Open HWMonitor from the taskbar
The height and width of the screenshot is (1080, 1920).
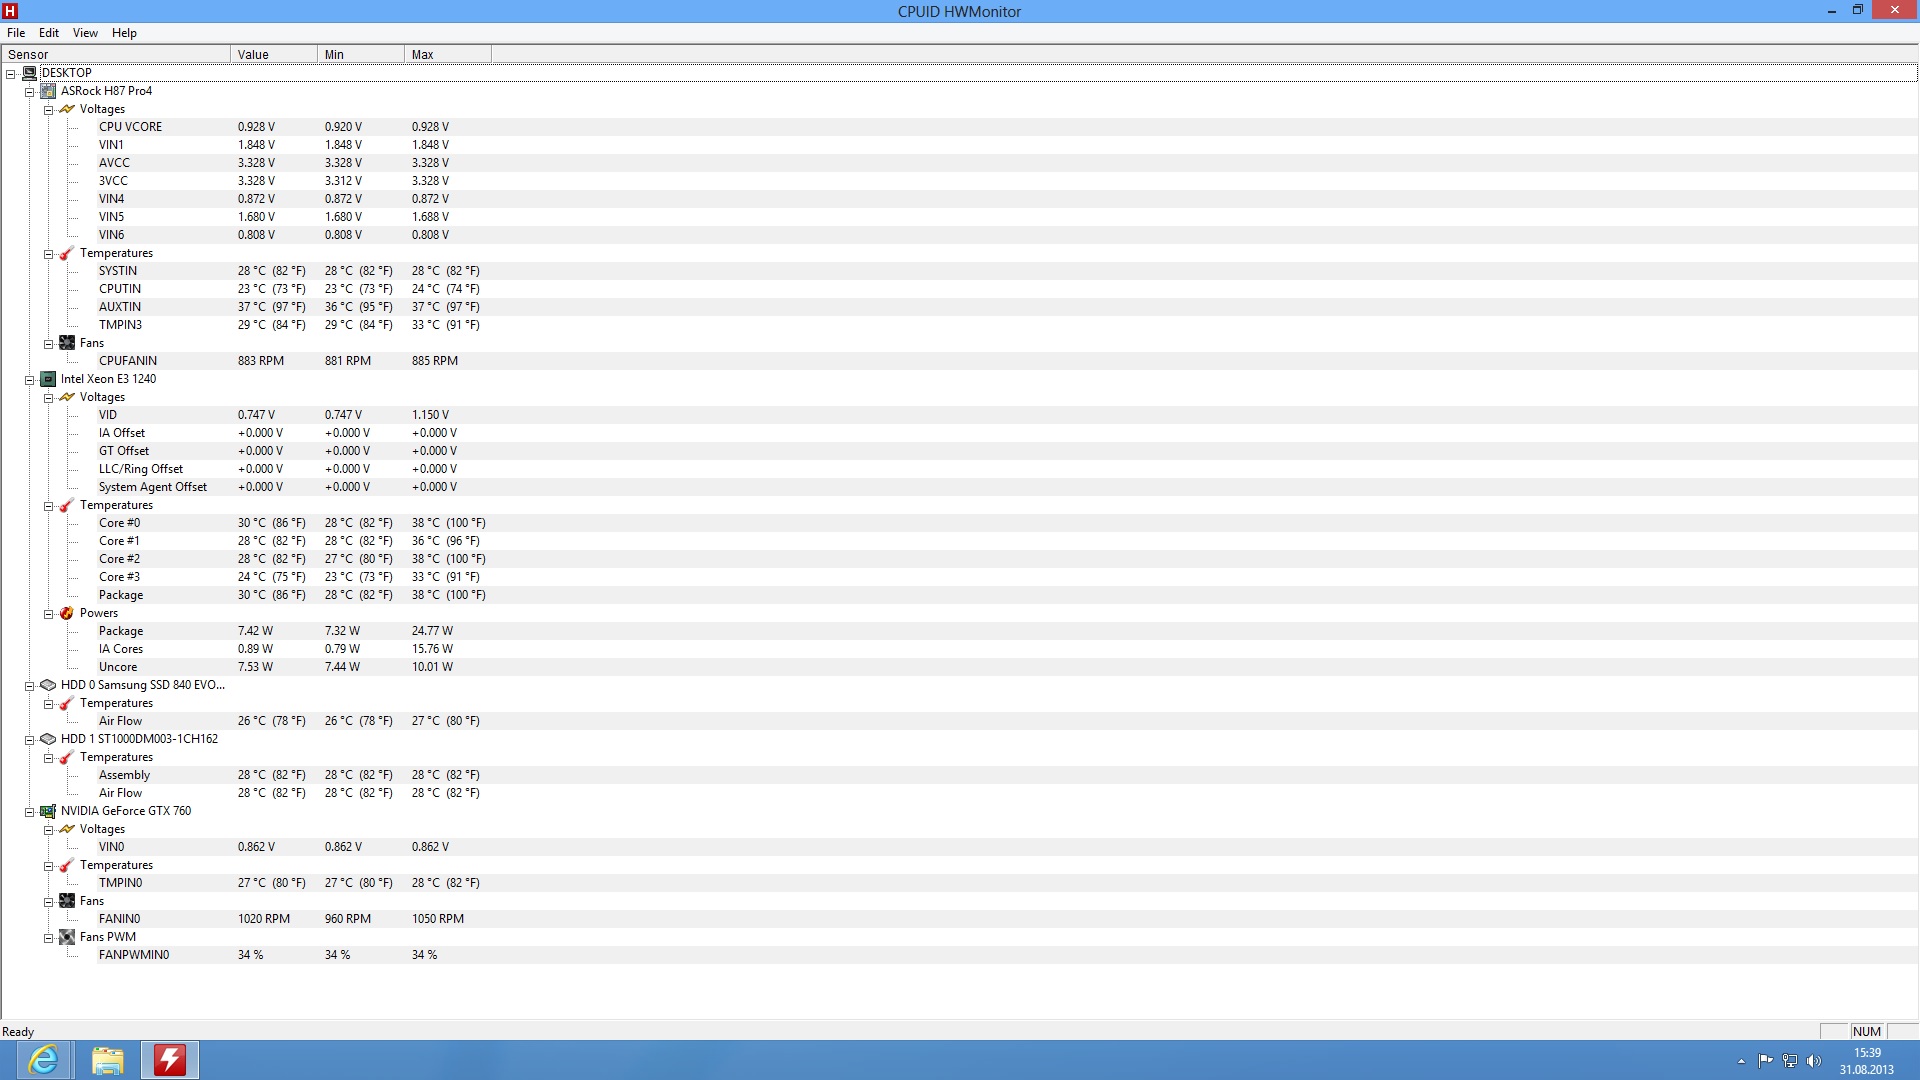pos(170,1060)
